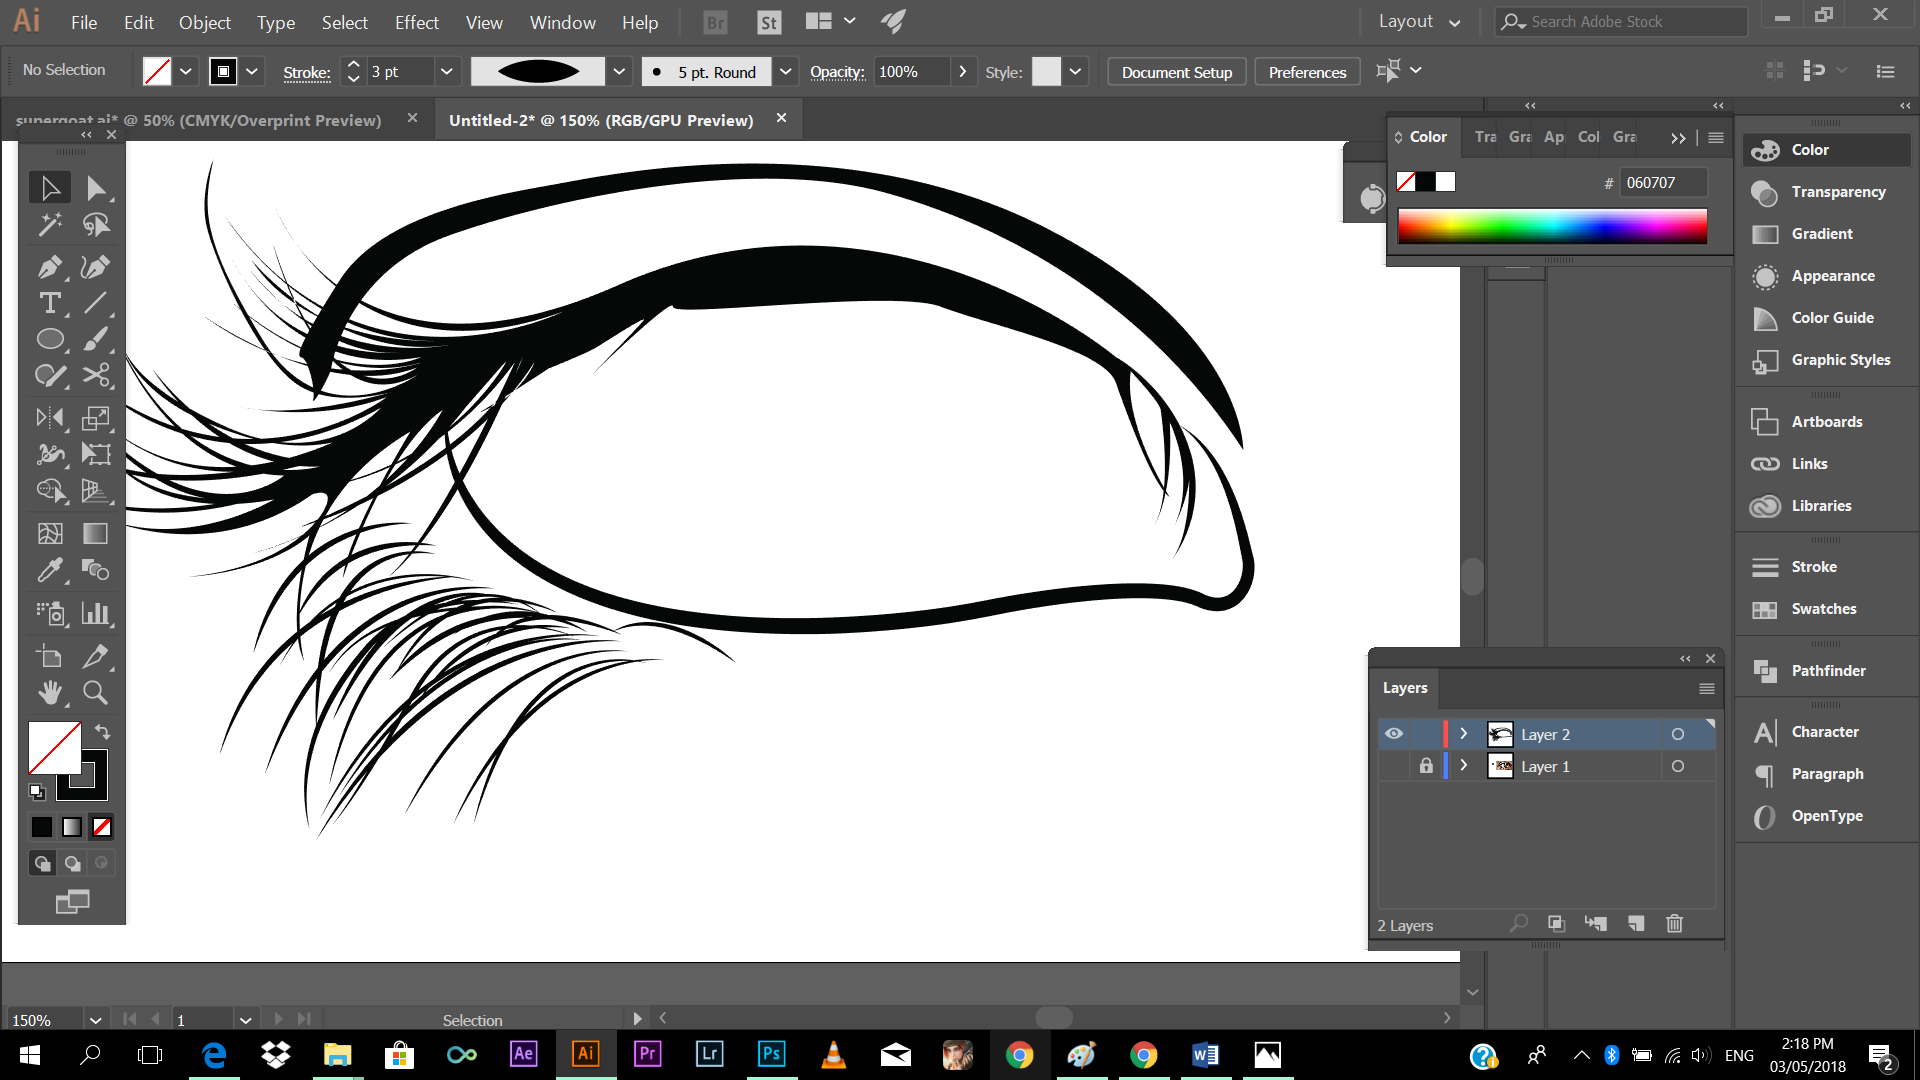
Task: Open Type menu
Action: coord(275,22)
